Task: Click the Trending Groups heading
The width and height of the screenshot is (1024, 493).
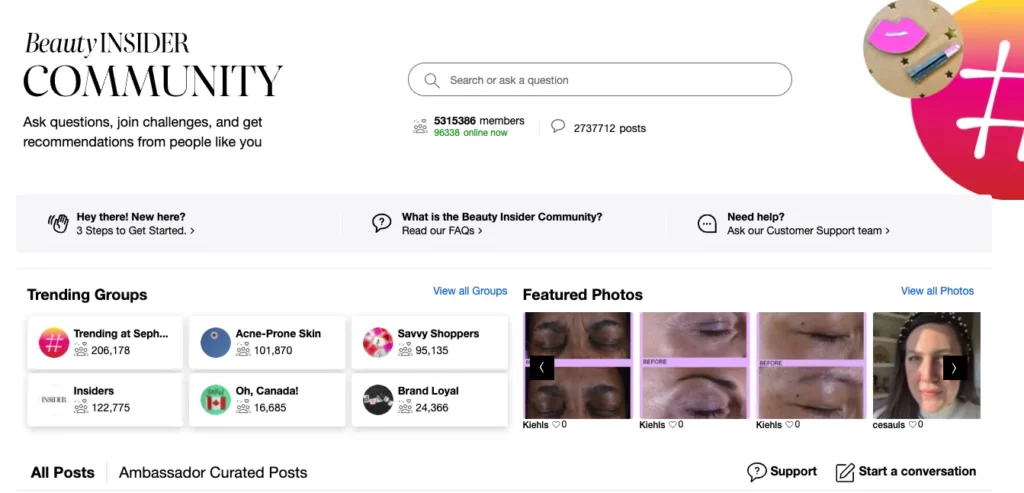Action: (87, 294)
